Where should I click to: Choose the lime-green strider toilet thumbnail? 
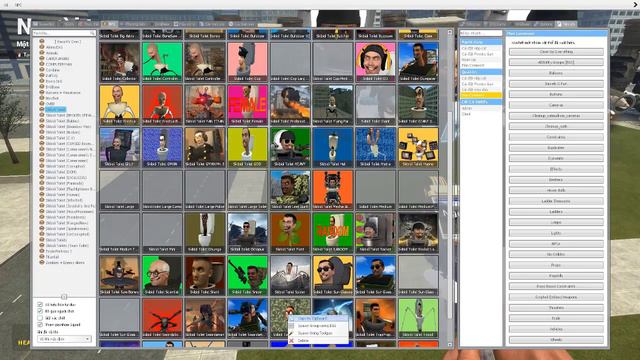[418, 318]
